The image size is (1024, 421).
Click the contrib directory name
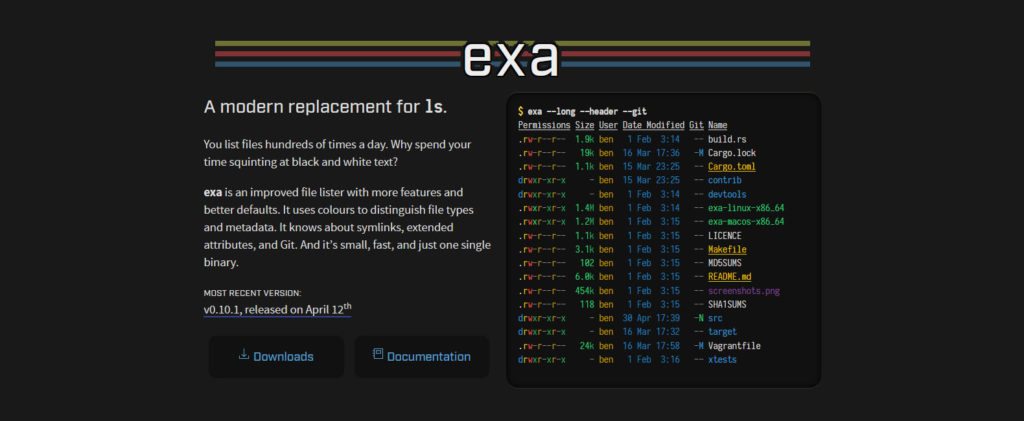click(725, 180)
